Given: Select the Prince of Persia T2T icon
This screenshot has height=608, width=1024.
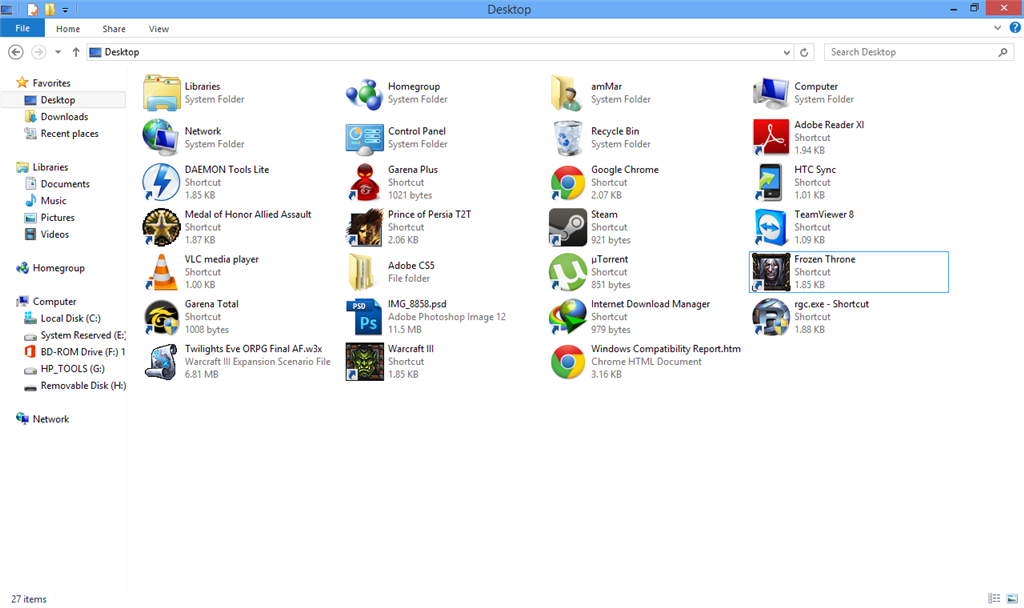Looking at the screenshot, I should pyautogui.click(x=364, y=227).
